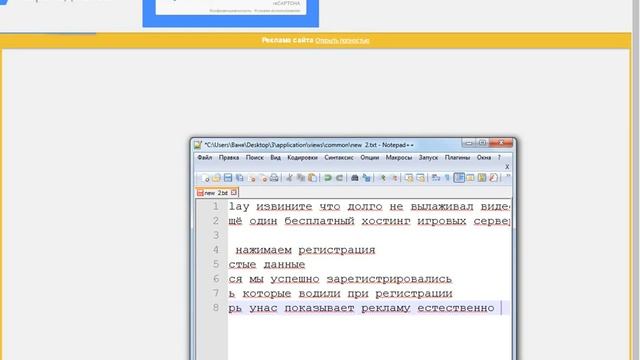
Task: Toggle synchronized horizontal scrolling icon
Action: pyautogui.click(x=420, y=178)
